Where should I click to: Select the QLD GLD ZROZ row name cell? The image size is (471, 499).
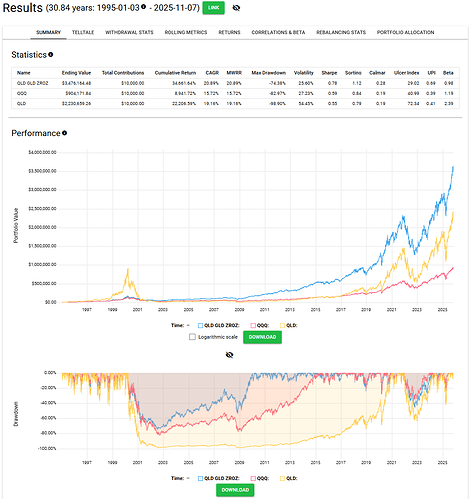[x=33, y=83]
